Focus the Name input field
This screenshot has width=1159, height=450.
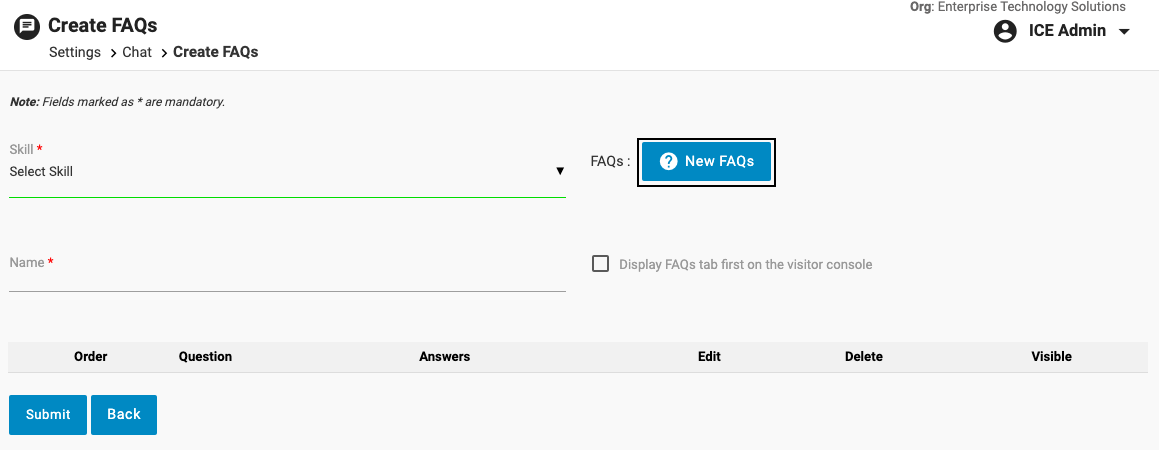[287, 277]
